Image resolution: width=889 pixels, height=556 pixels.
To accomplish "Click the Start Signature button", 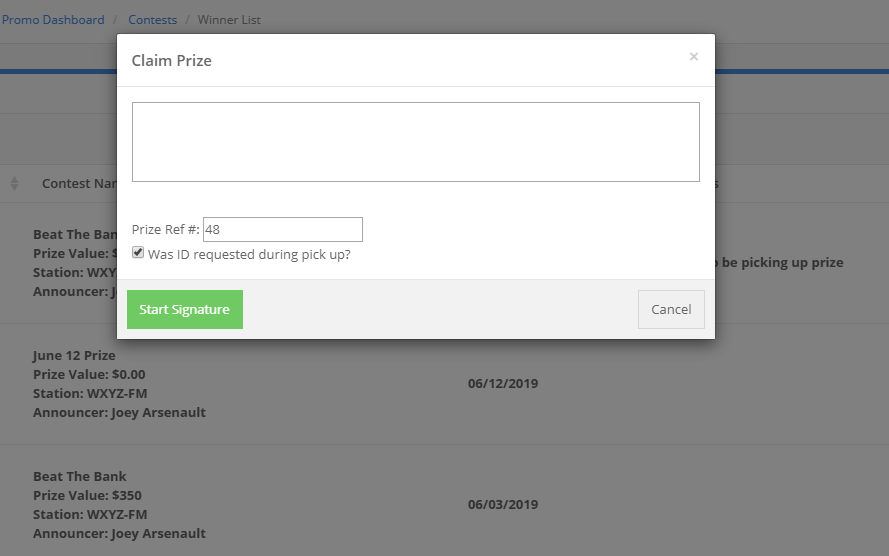I will [x=185, y=310].
